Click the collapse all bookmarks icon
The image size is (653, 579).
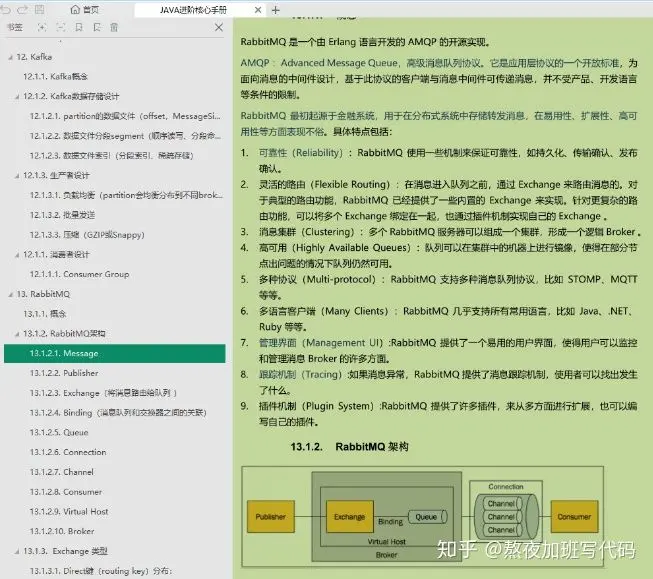pyautogui.click(x=61, y=27)
